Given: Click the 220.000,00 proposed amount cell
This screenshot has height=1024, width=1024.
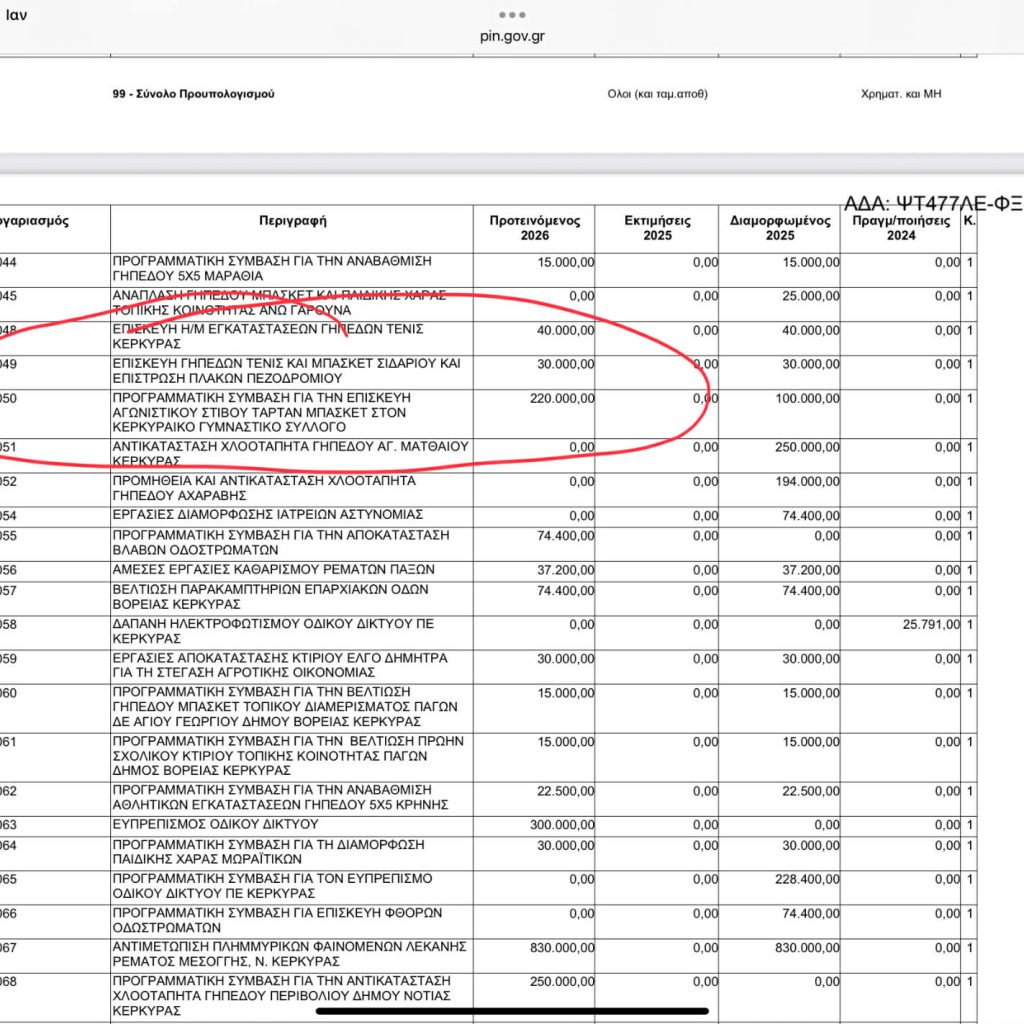Looking at the screenshot, I should 562,398.
